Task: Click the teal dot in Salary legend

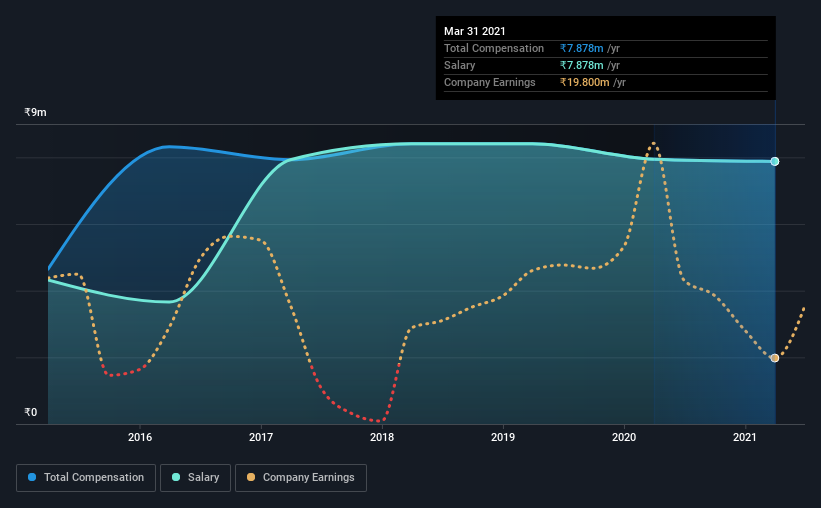Action: pos(176,477)
